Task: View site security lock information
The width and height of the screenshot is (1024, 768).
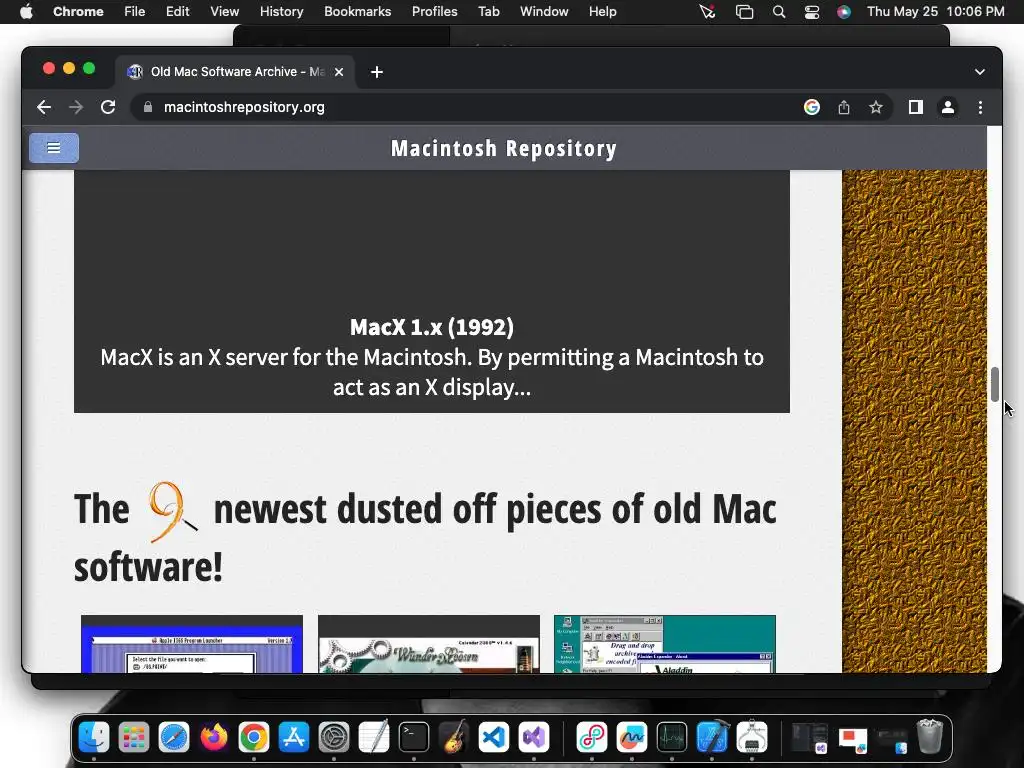Action: (148, 107)
